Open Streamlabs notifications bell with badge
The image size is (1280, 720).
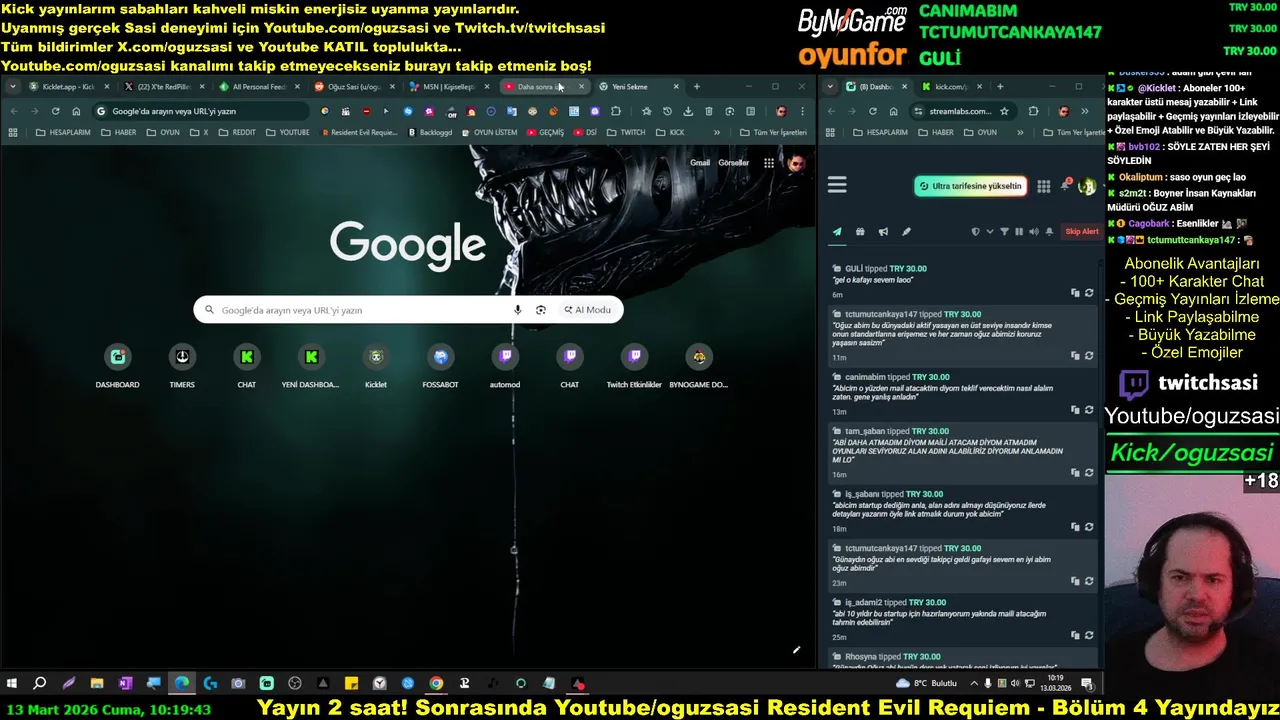pyautogui.click(x=1065, y=185)
